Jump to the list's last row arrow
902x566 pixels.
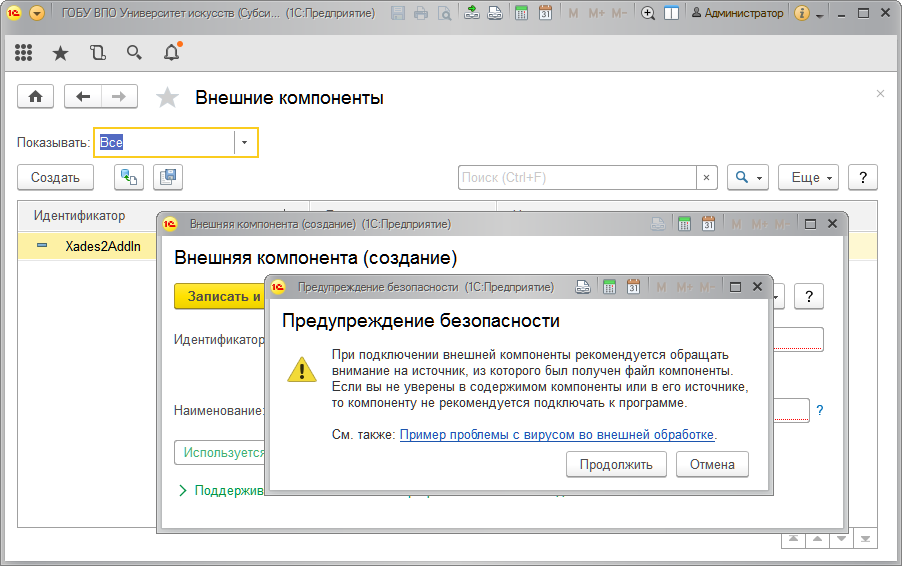(x=865, y=540)
